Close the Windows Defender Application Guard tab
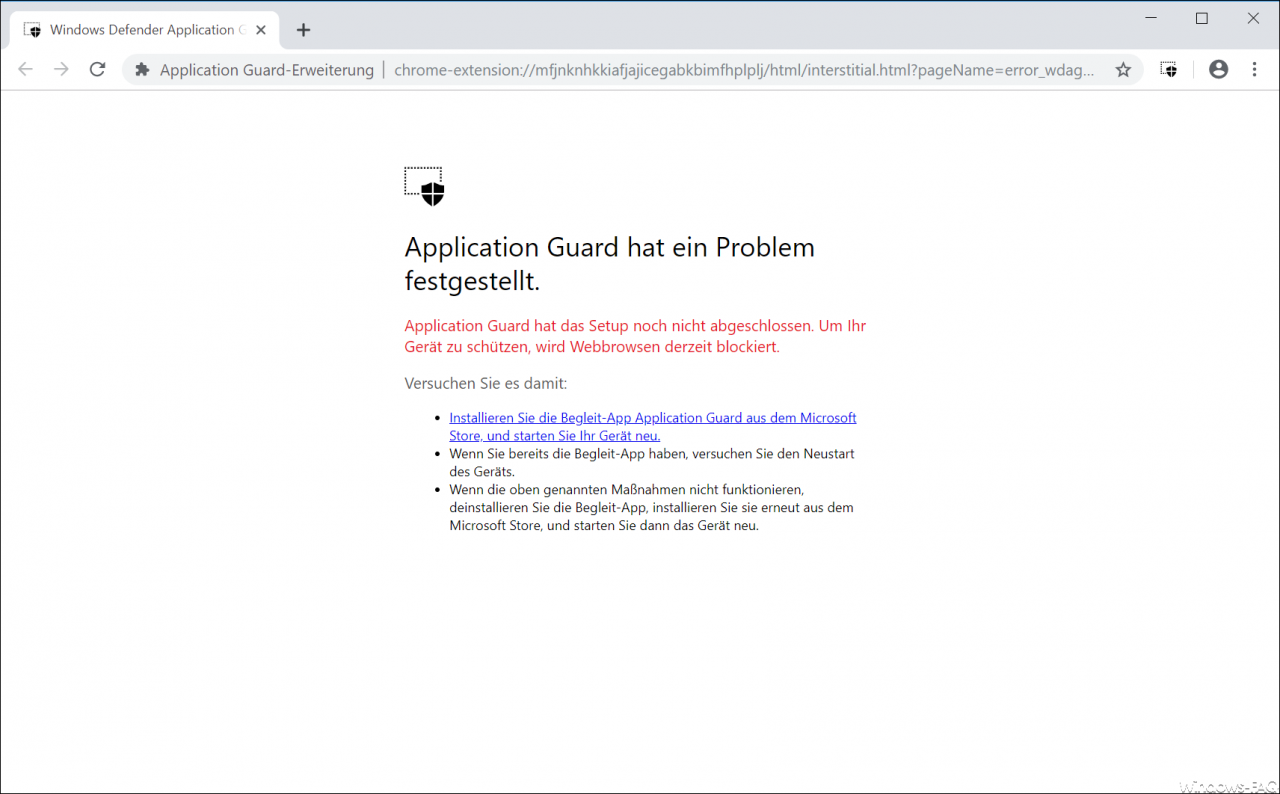 pyautogui.click(x=261, y=30)
